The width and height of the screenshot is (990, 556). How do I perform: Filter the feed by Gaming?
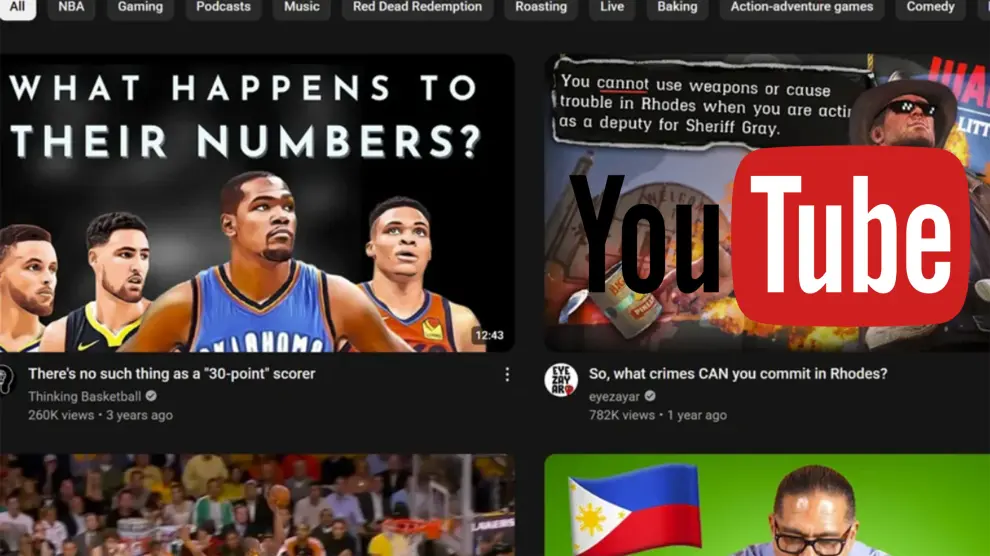coord(140,7)
